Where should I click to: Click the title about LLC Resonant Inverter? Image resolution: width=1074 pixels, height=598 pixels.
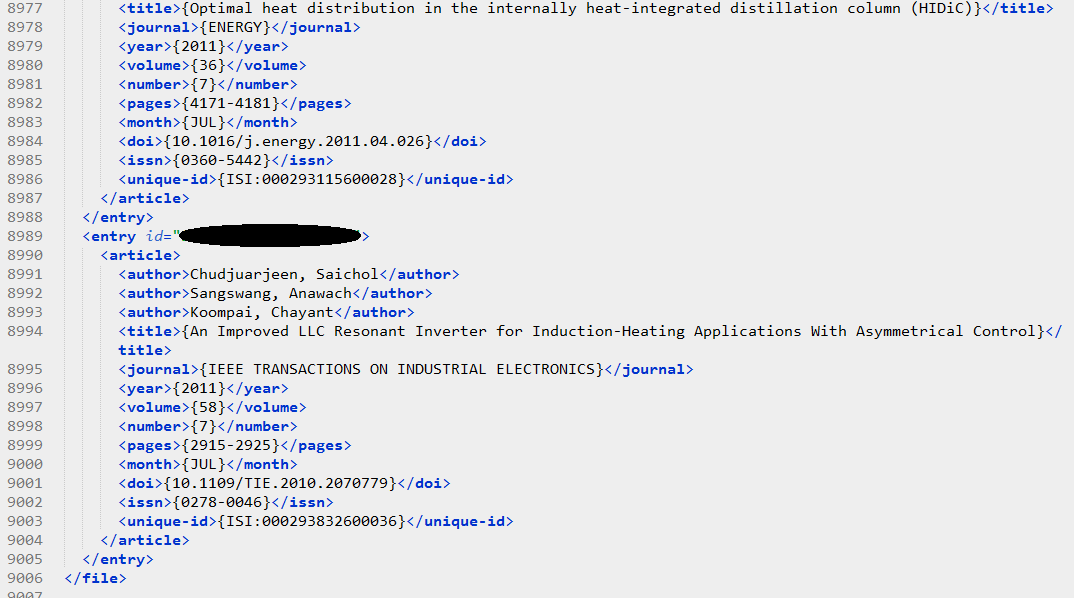click(612, 332)
